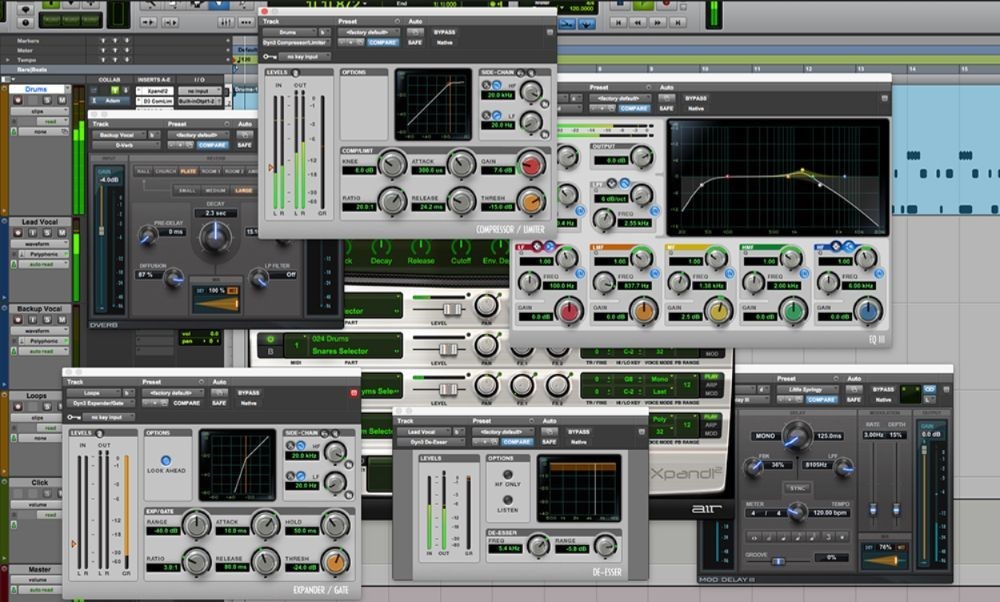Click the SYNC button in Mod Delay
Screen dimensions: 1000x602
pos(797,488)
